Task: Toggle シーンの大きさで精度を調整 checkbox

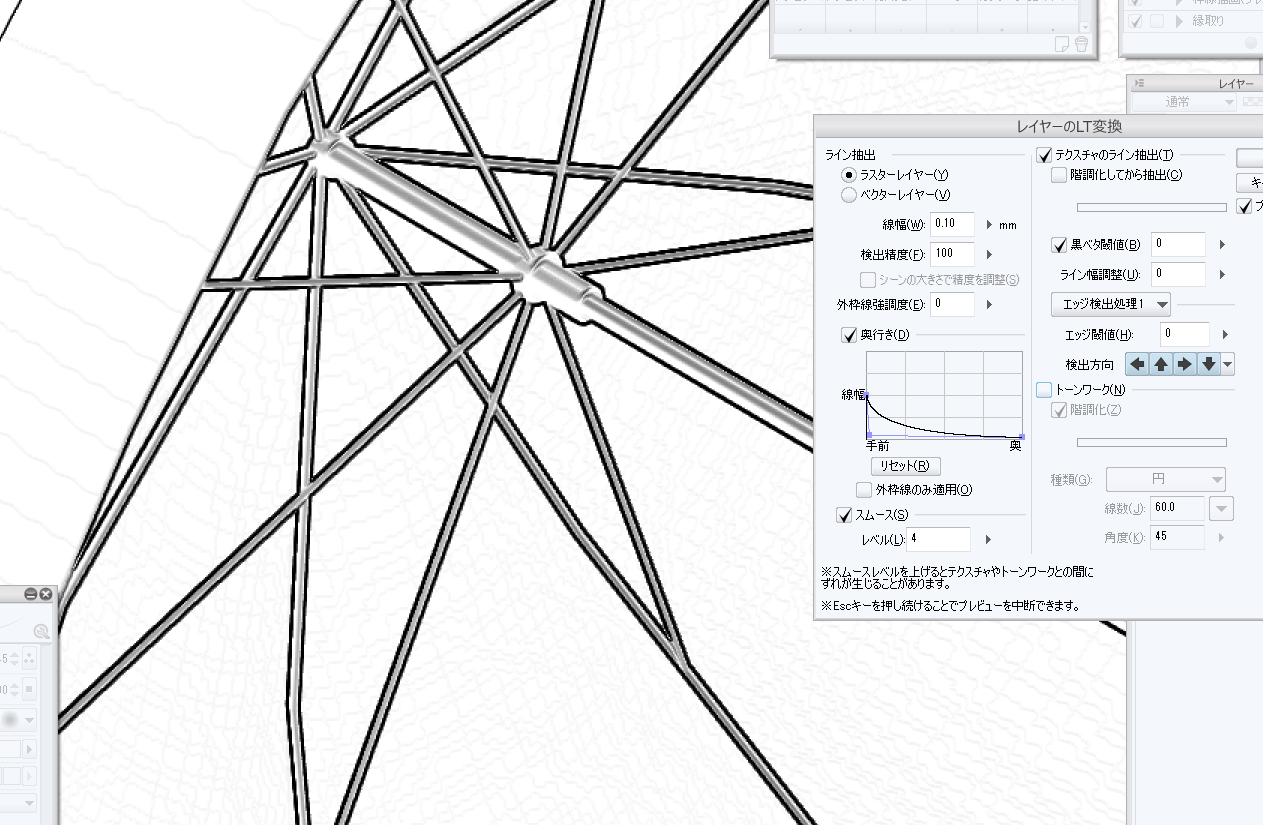Action: point(868,280)
